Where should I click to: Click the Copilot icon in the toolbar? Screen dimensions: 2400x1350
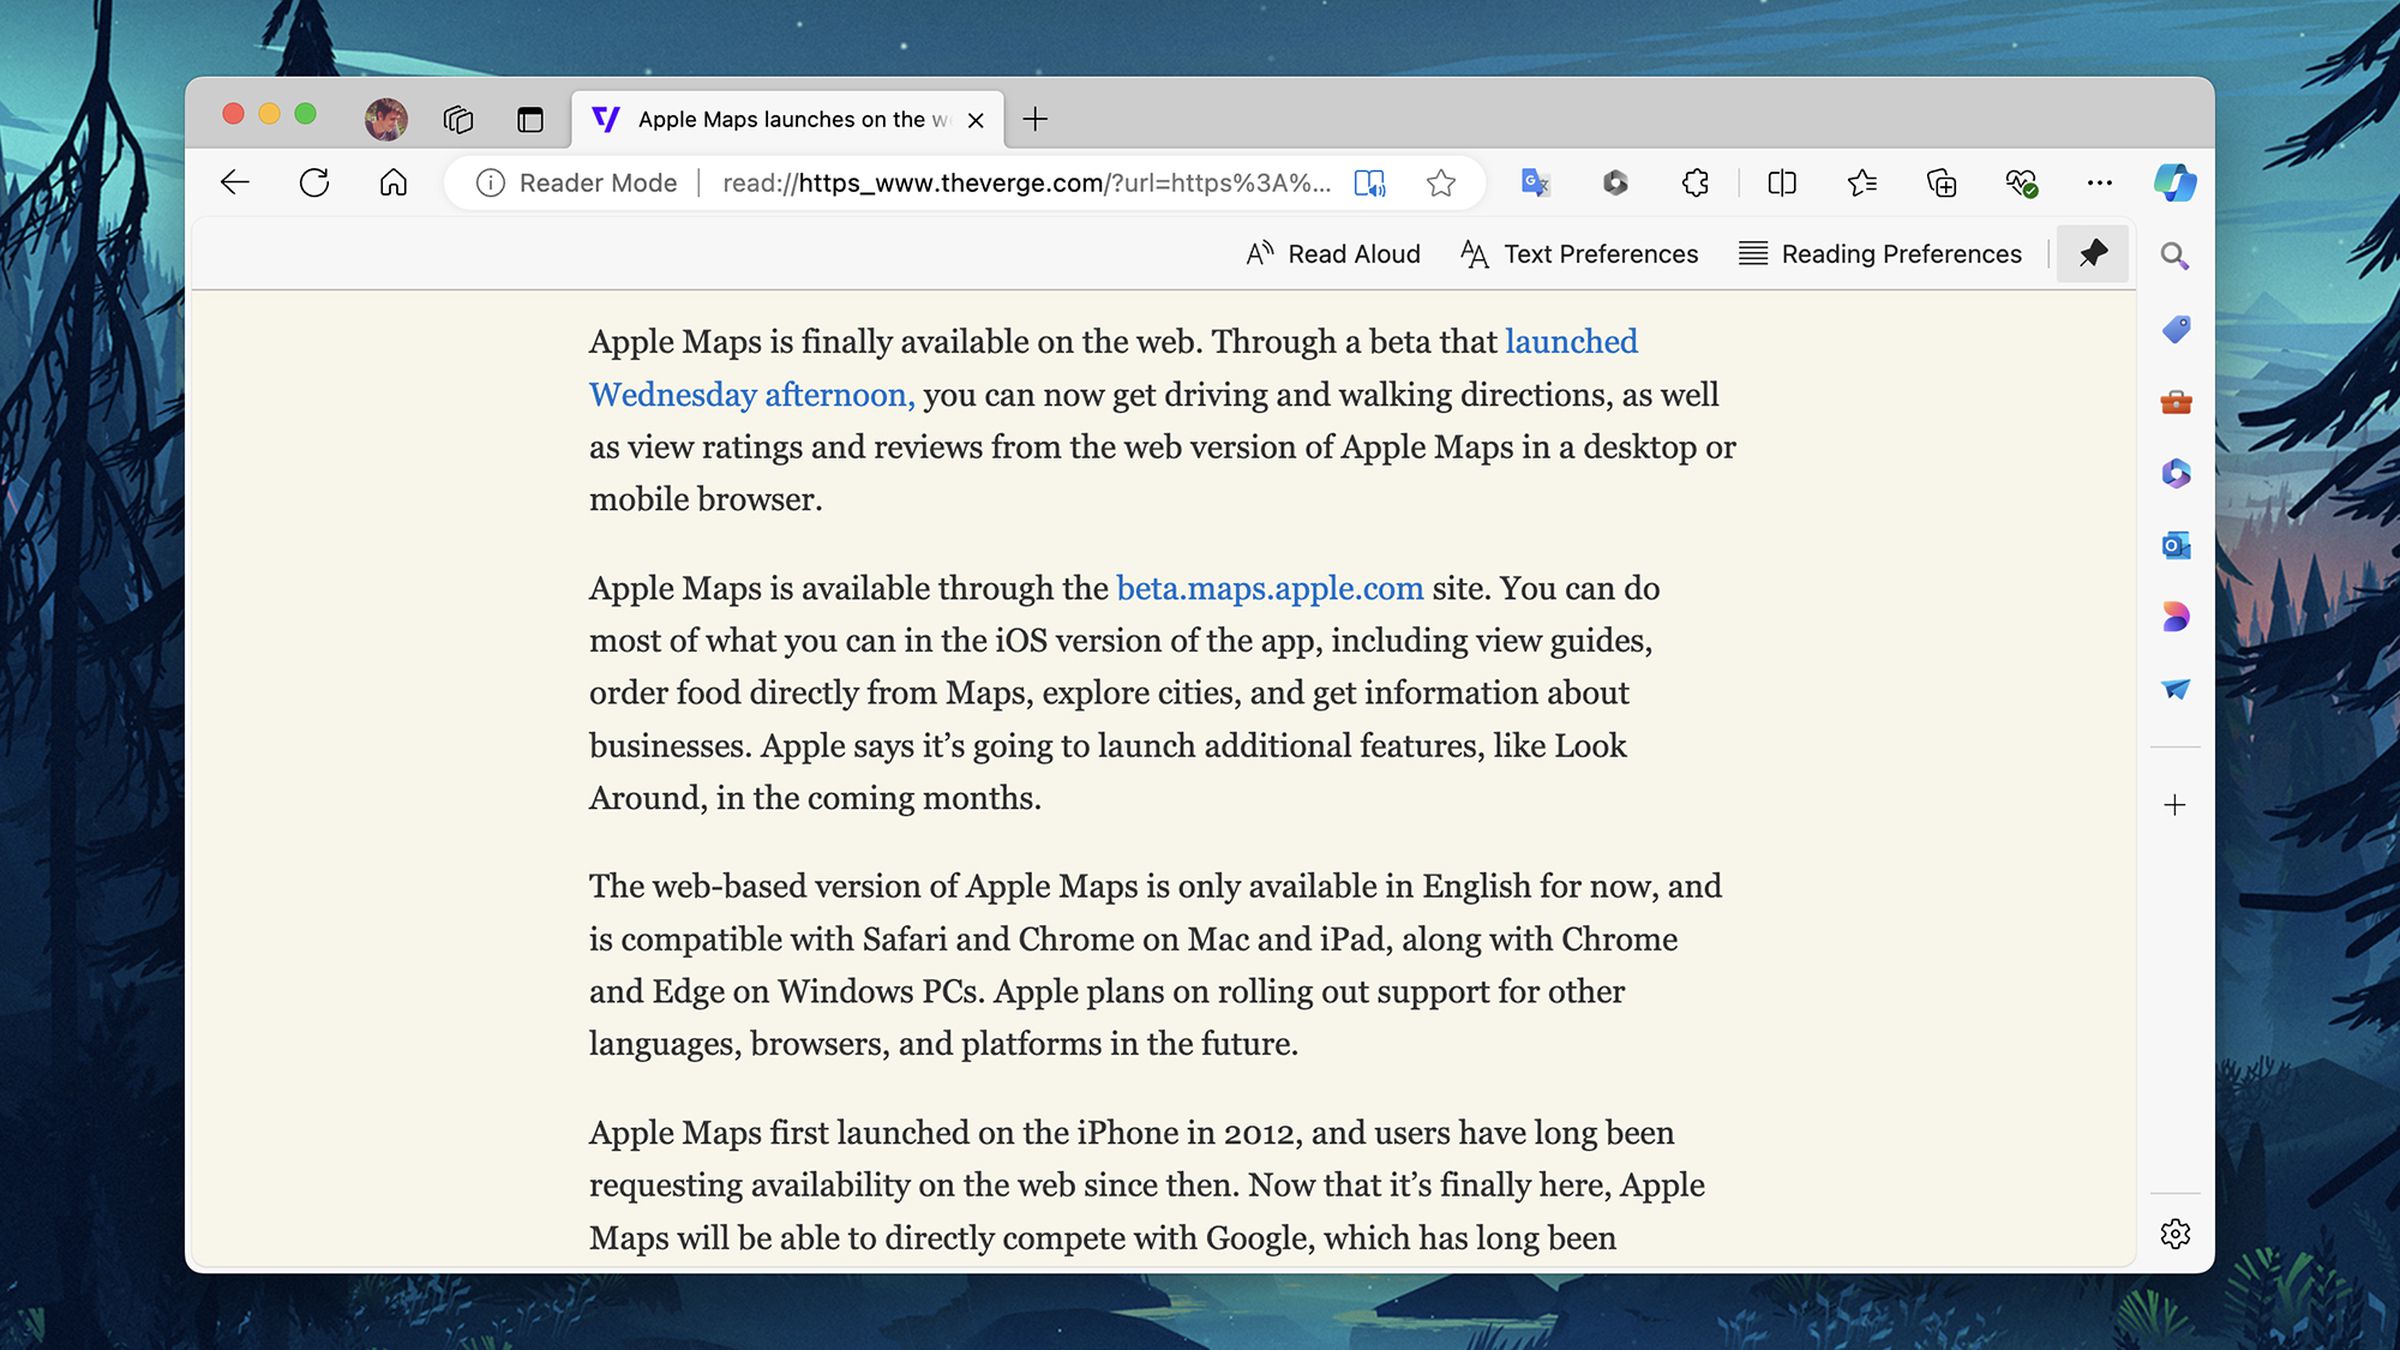[2175, 183]
